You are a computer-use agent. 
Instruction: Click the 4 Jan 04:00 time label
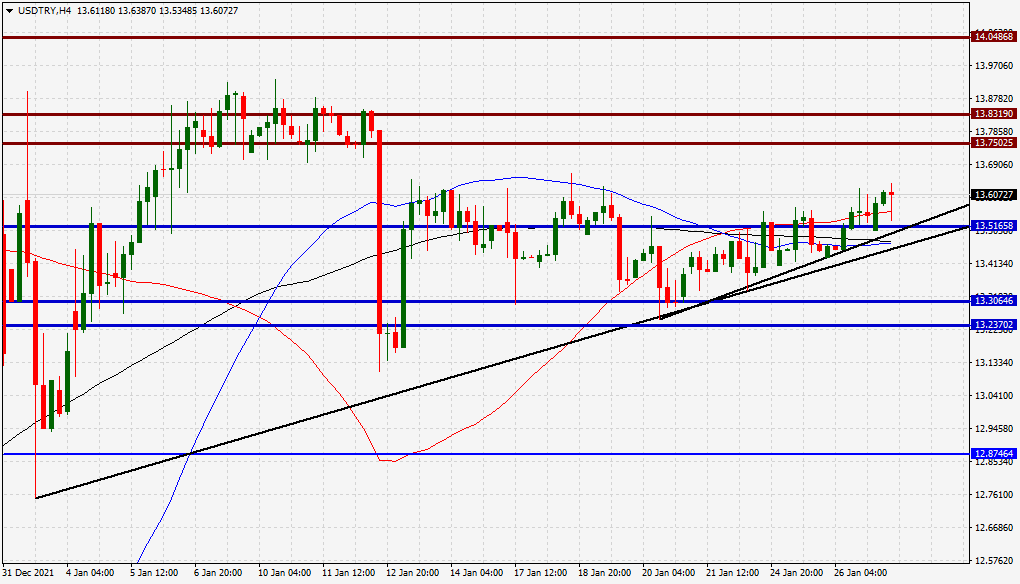tap(90, 573)
